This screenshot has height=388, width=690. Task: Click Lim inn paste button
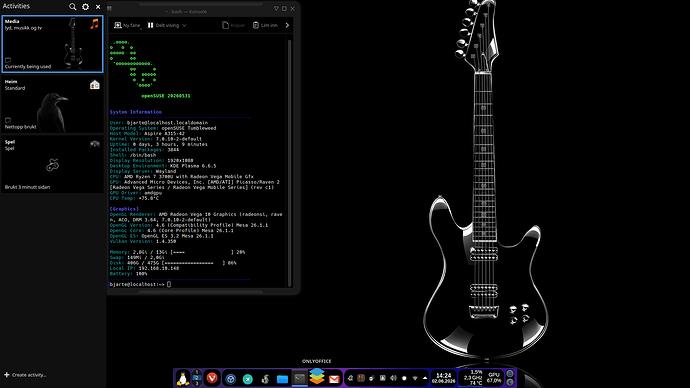(265, 26)
